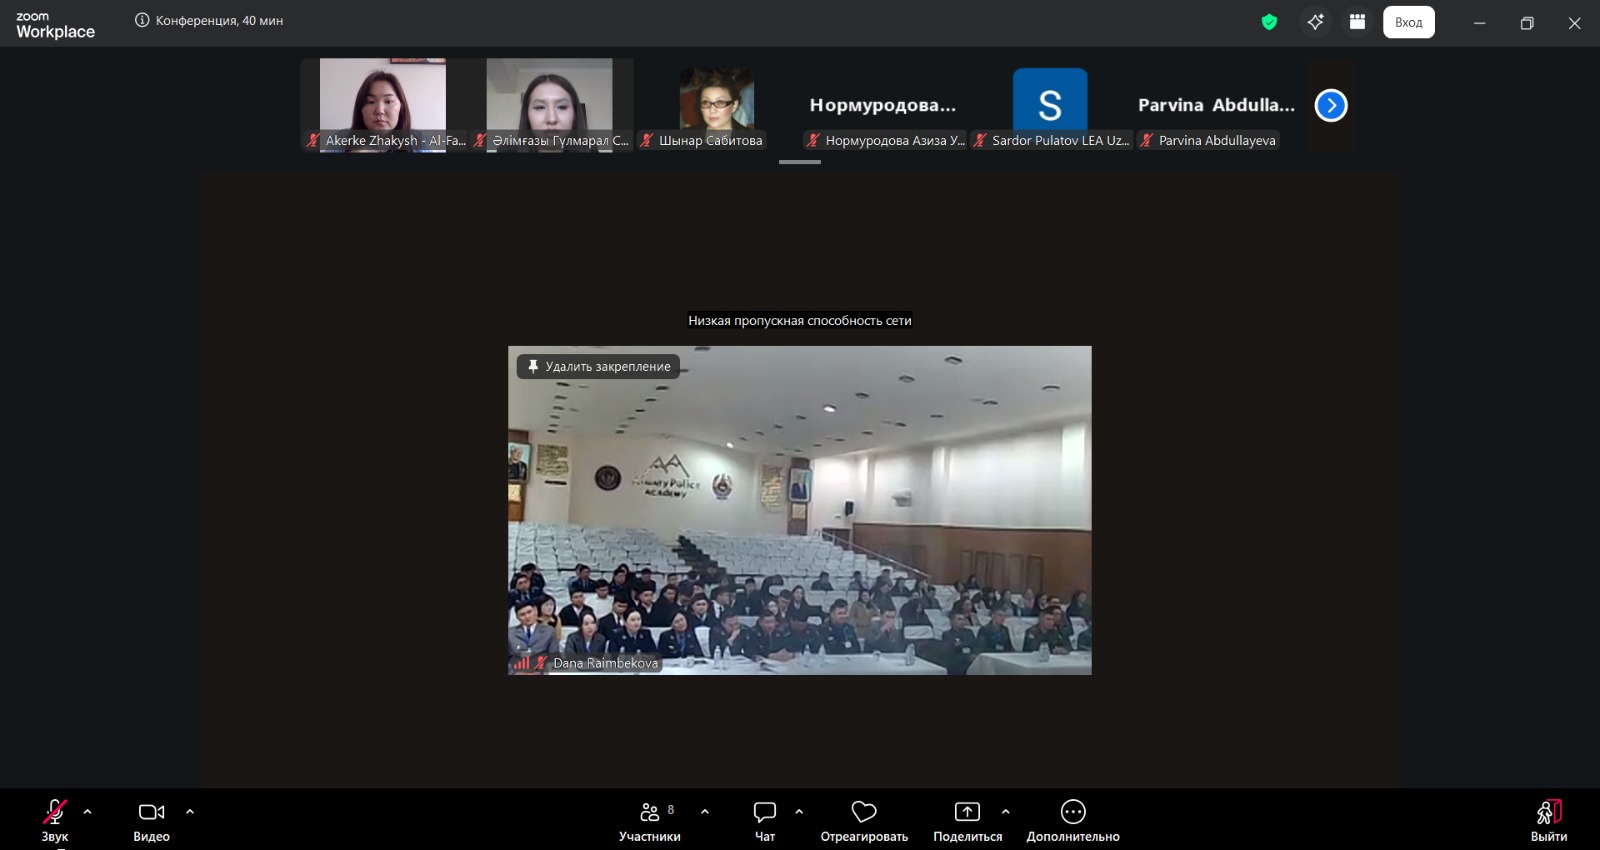Expand audio options arrow next to Звук

tap(88, 812)
